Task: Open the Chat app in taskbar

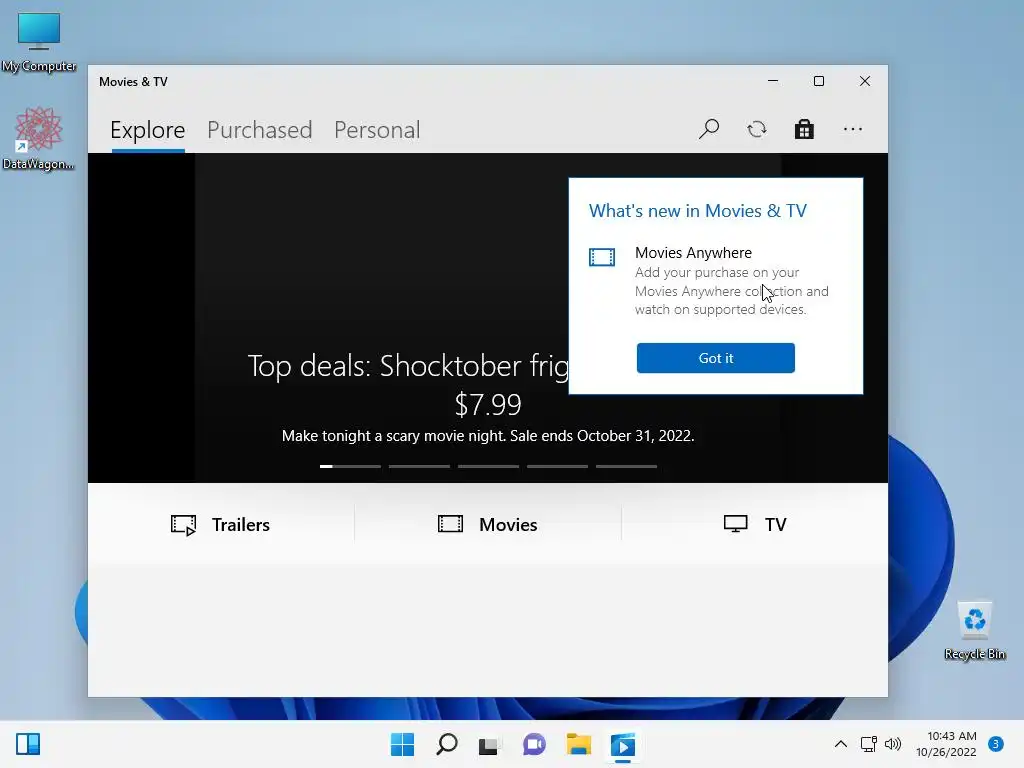Action: pyautogui.click(x=534, y=744)
